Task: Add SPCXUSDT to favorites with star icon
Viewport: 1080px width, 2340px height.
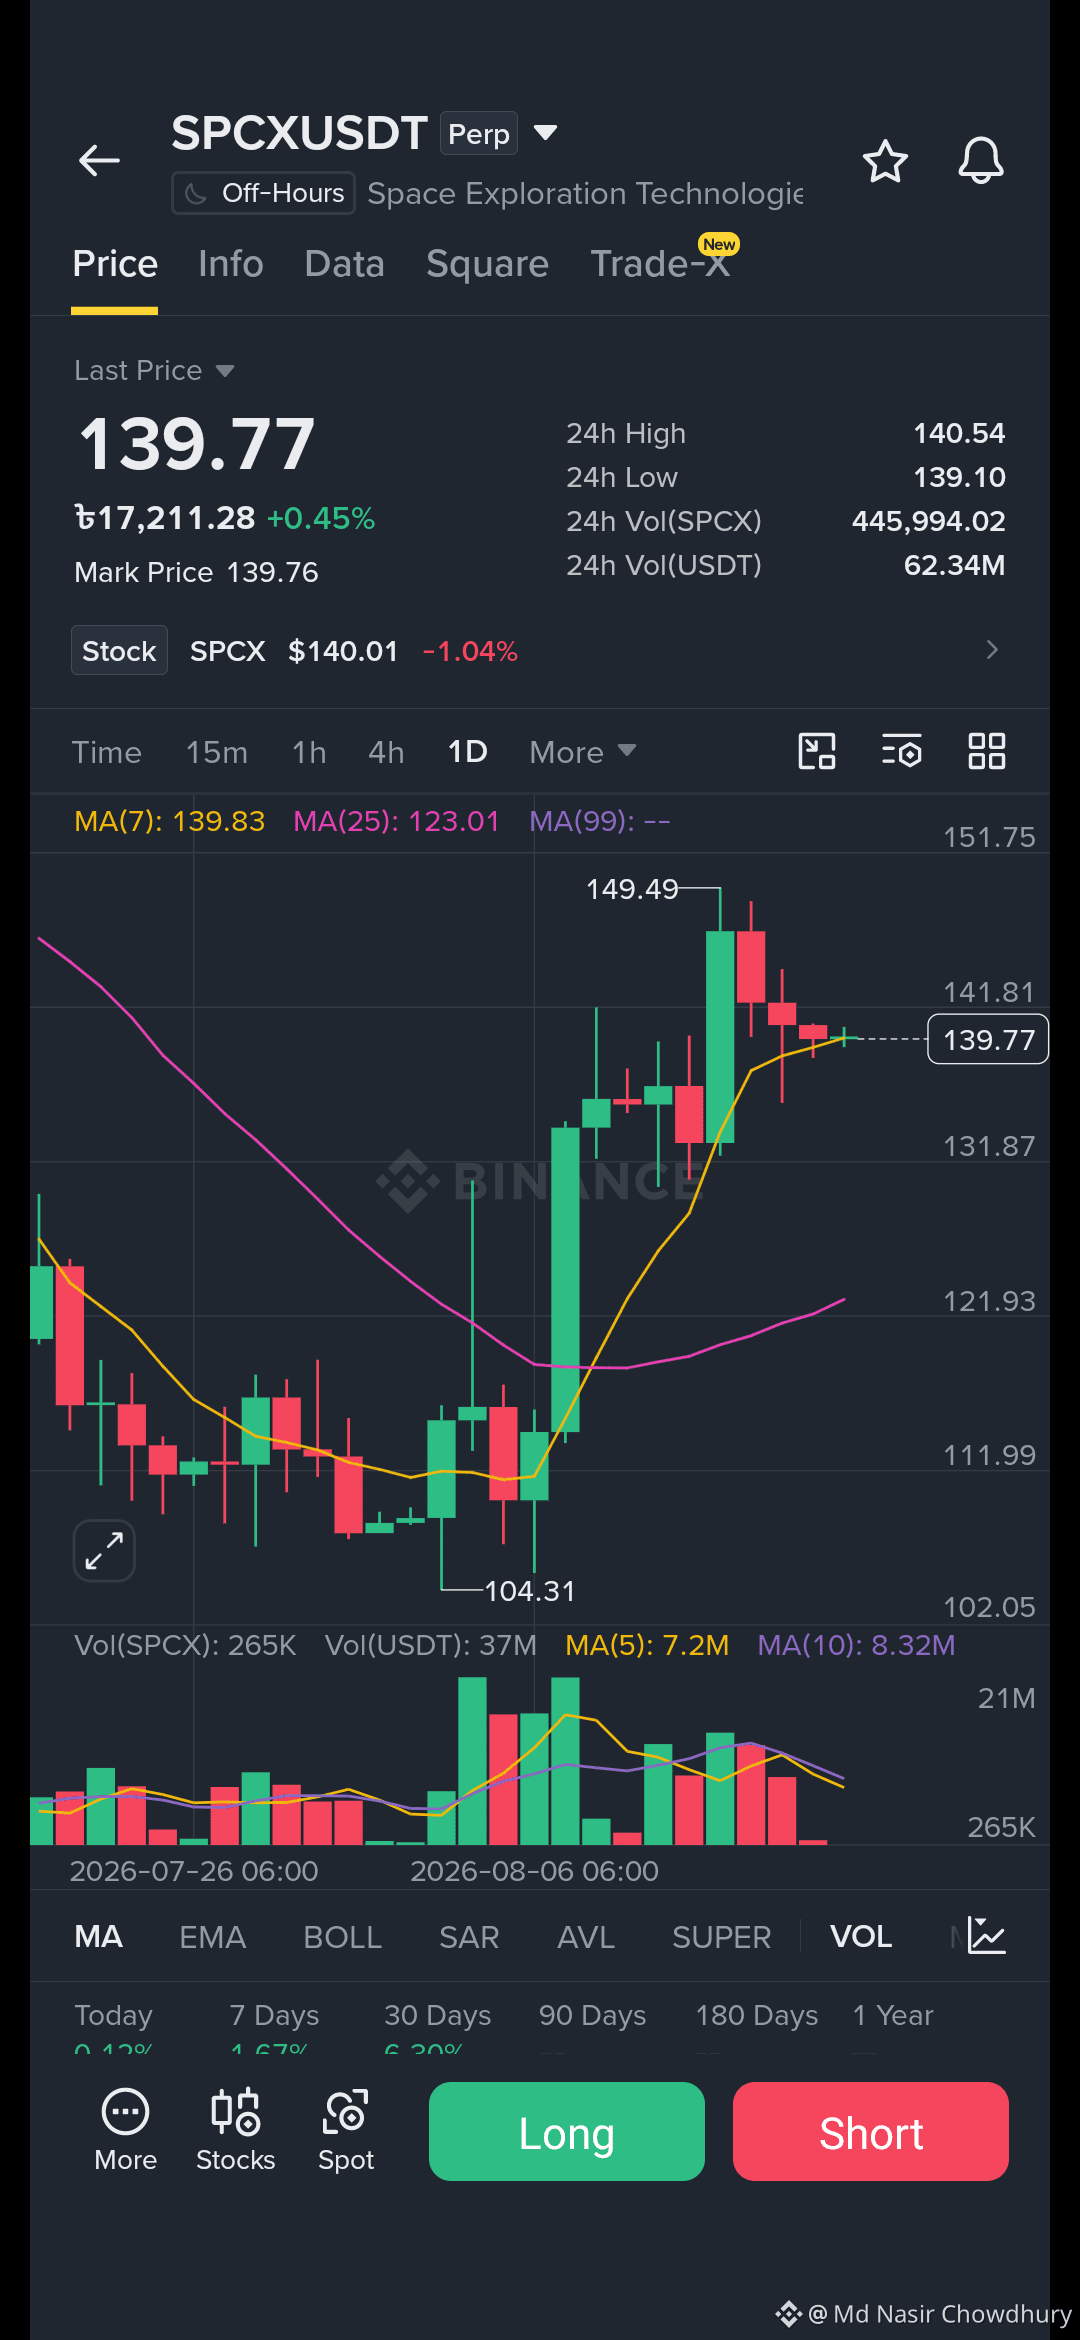Action: coord(885,161)
